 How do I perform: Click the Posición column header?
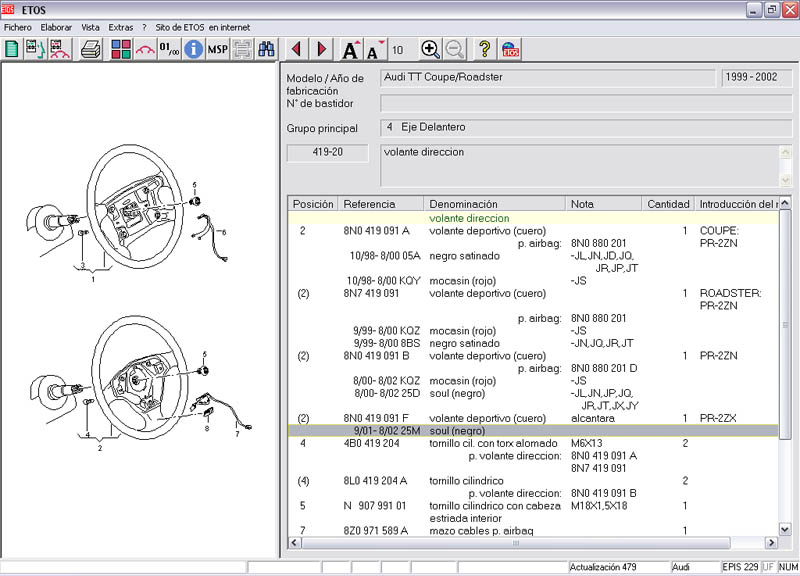[x=313, y=204]
